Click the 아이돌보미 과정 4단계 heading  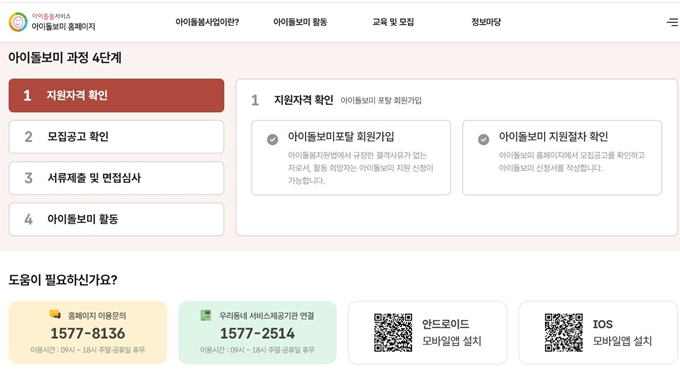pyautogui.click(x=65, y=57)
